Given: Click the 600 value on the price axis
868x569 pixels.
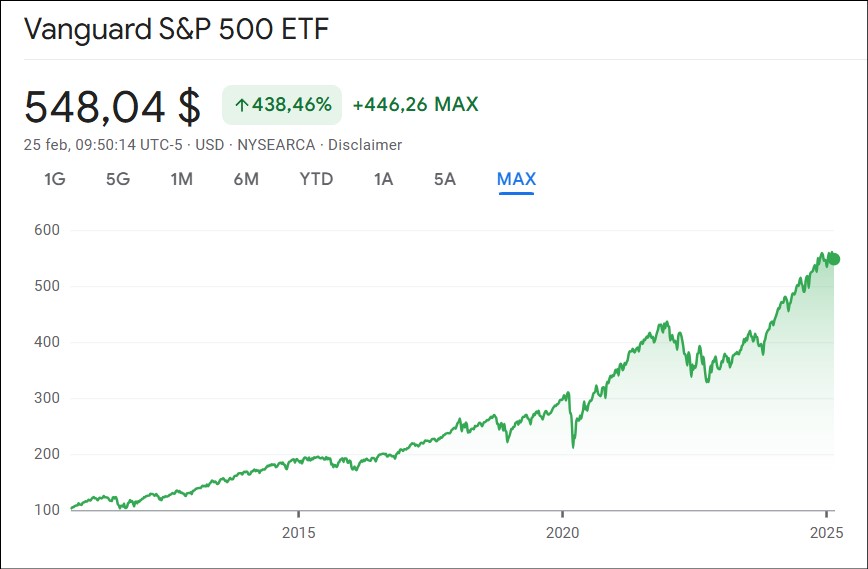Looking at the screenshot, I should pyautogui.click(x=47, y=230).
